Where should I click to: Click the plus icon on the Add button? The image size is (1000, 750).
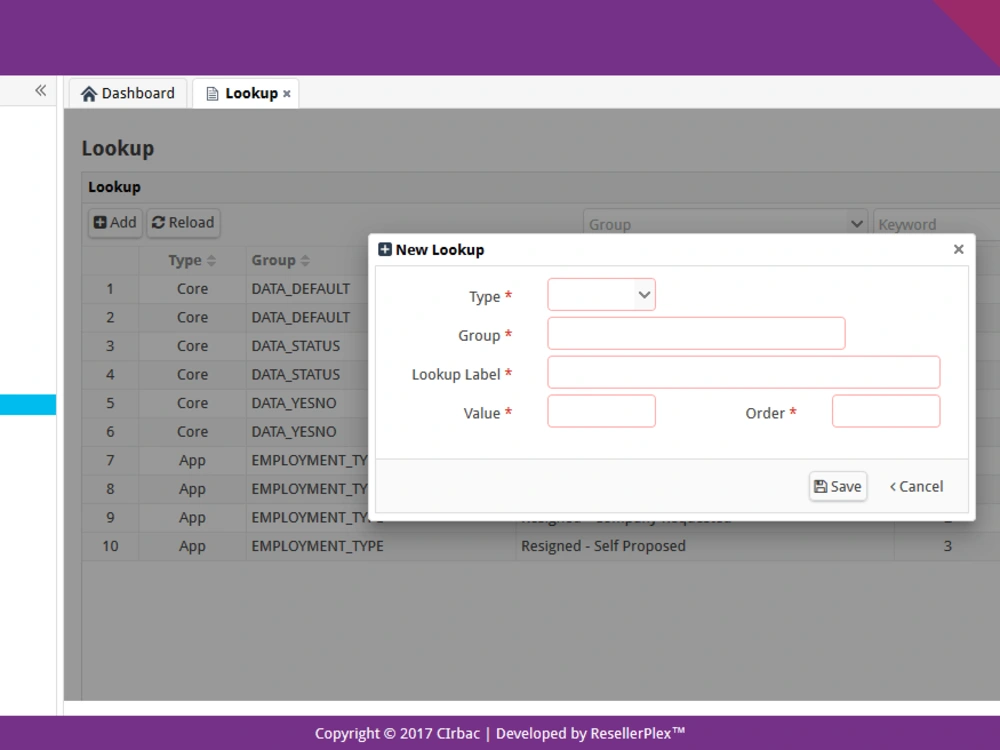(98, 222)
